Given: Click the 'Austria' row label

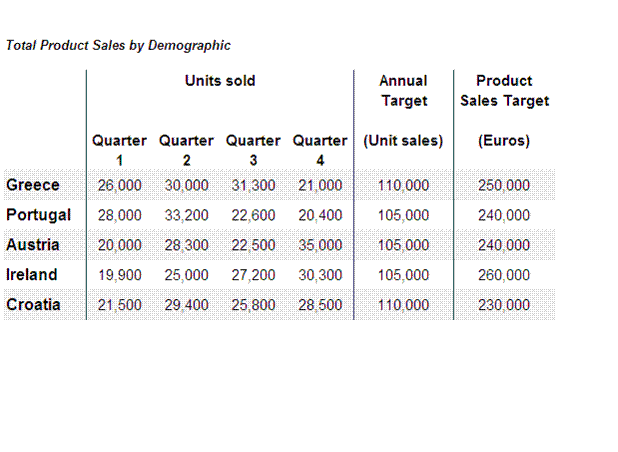Looking at the screenshot, I should pyautogui.click(x=33, y=245).
